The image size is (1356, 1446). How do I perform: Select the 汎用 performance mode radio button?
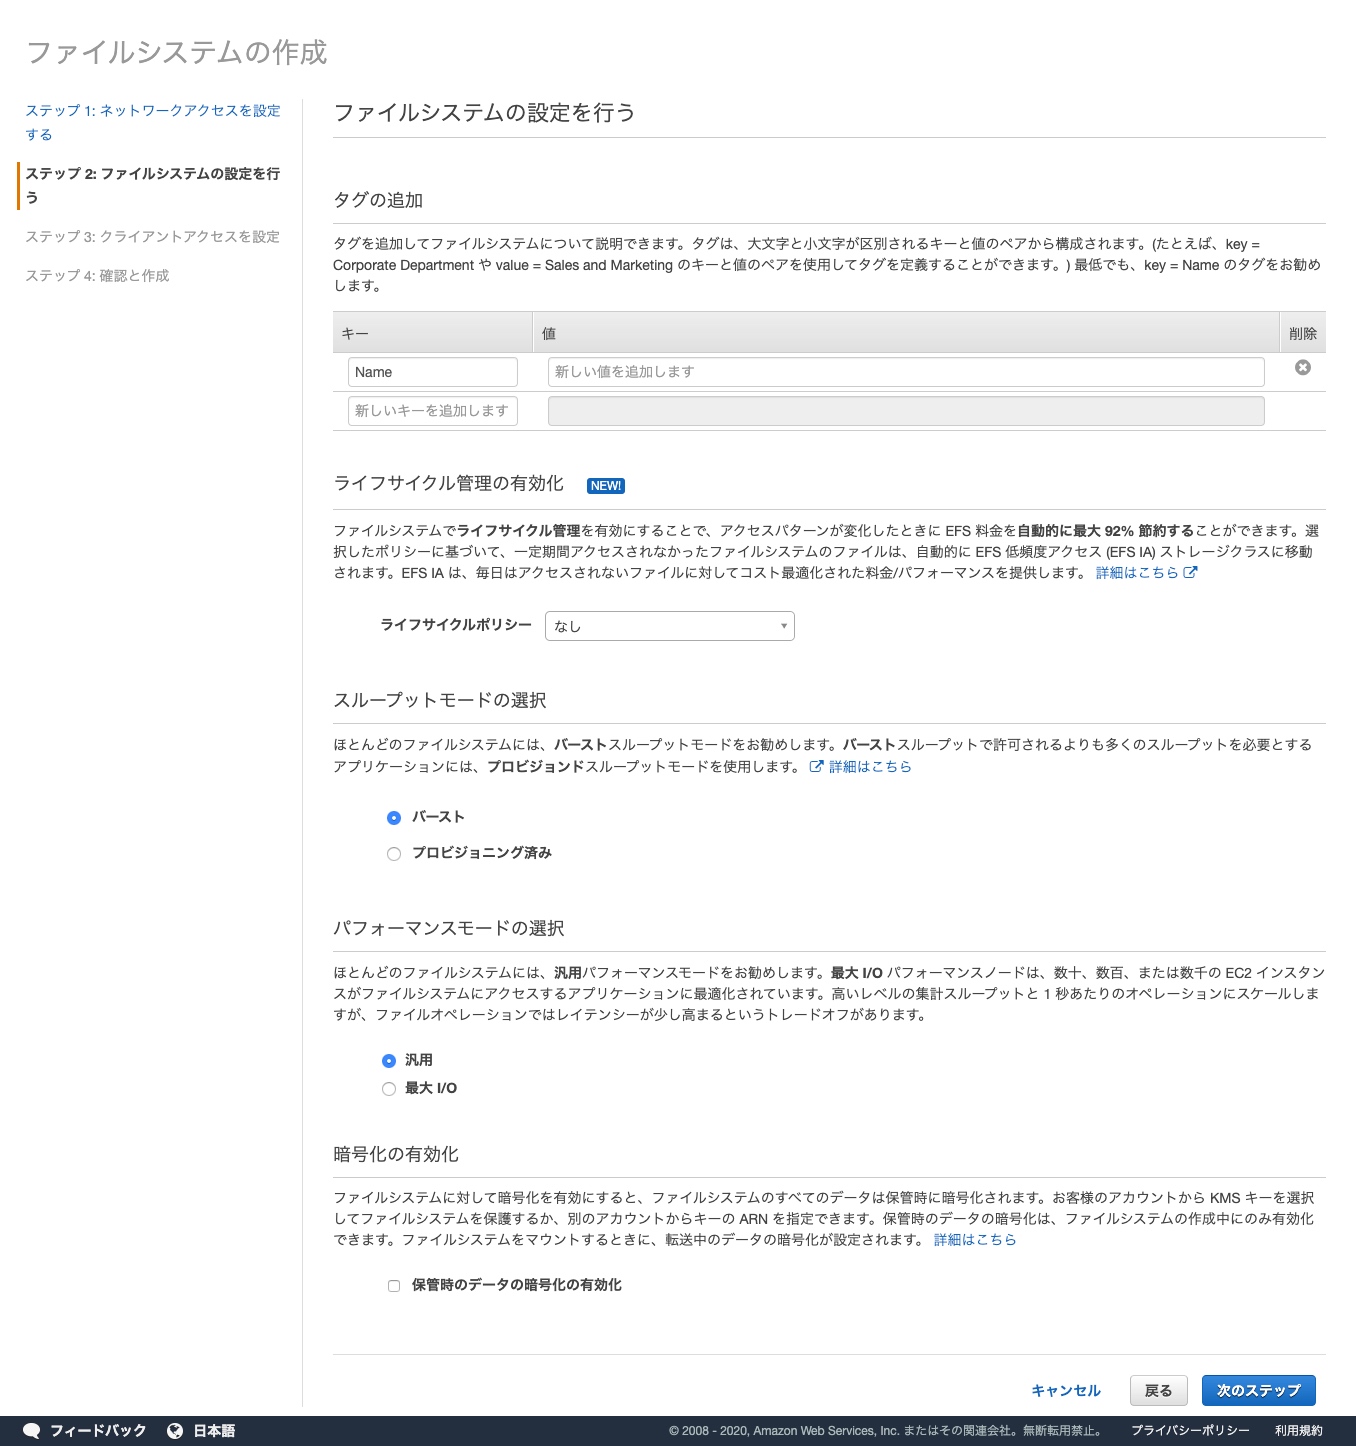pos(389,1061)
